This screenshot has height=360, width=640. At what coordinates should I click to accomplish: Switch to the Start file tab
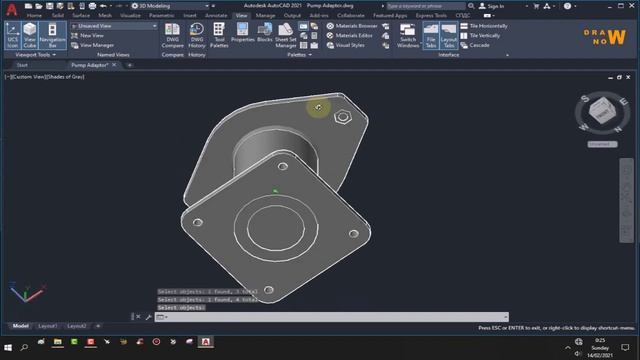[22, 65]
